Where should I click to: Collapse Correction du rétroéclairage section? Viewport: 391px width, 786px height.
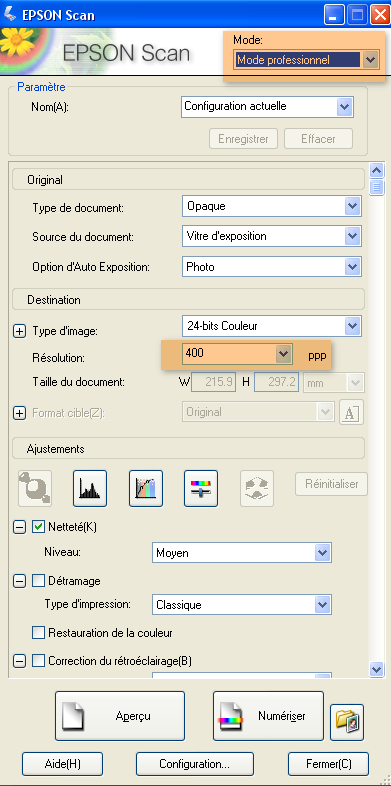(x=19, y=661)
